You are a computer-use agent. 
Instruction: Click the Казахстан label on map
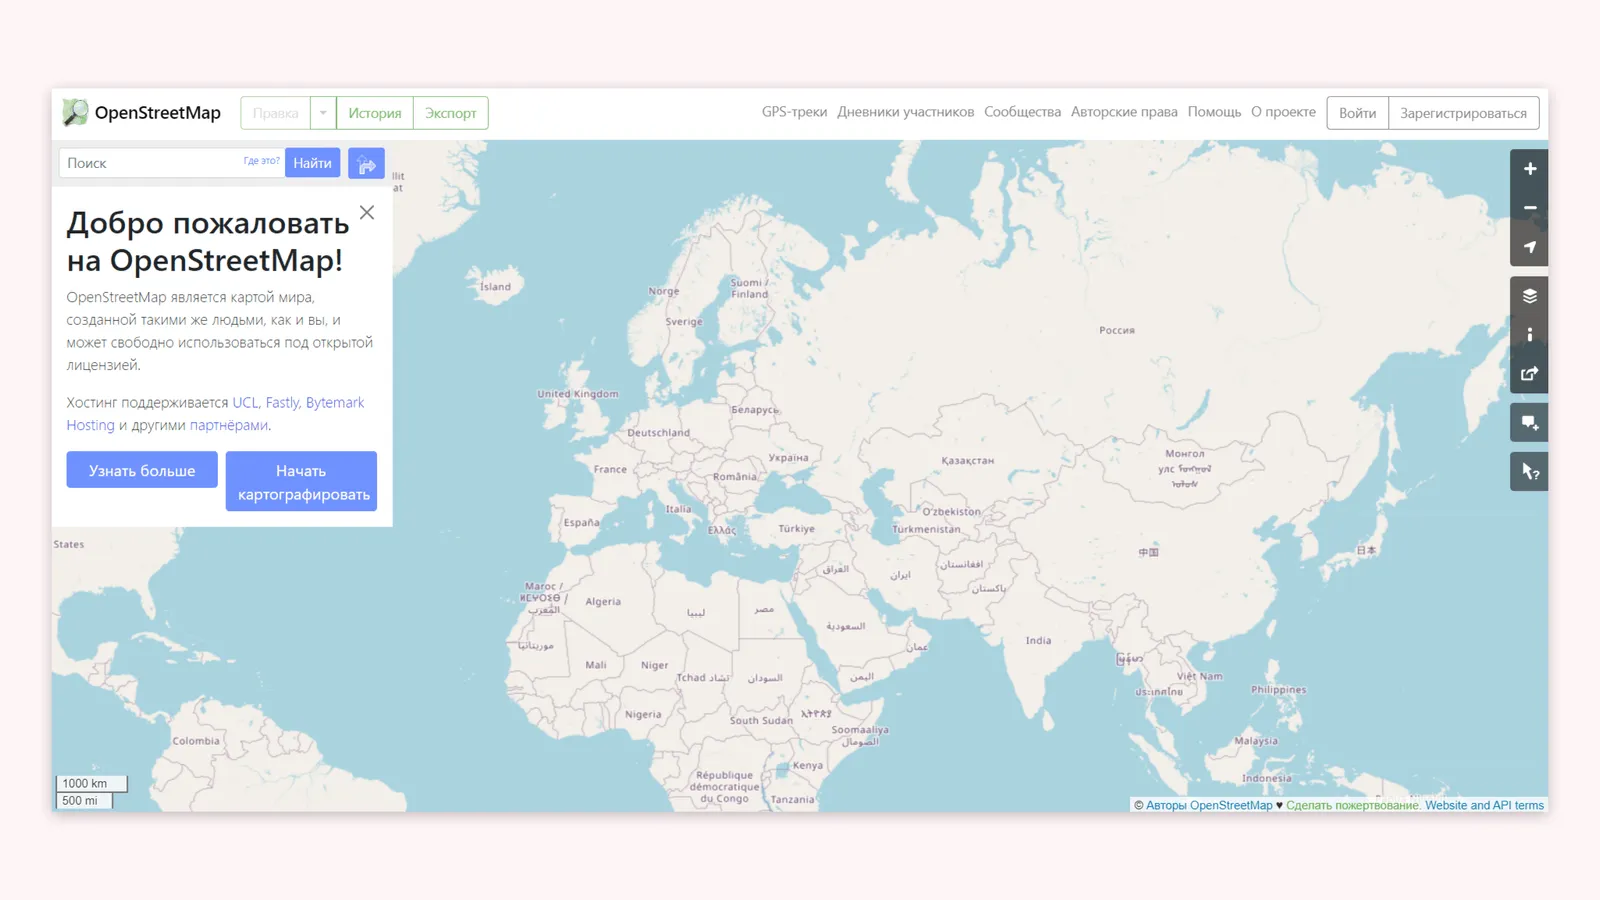pos(967,461)
